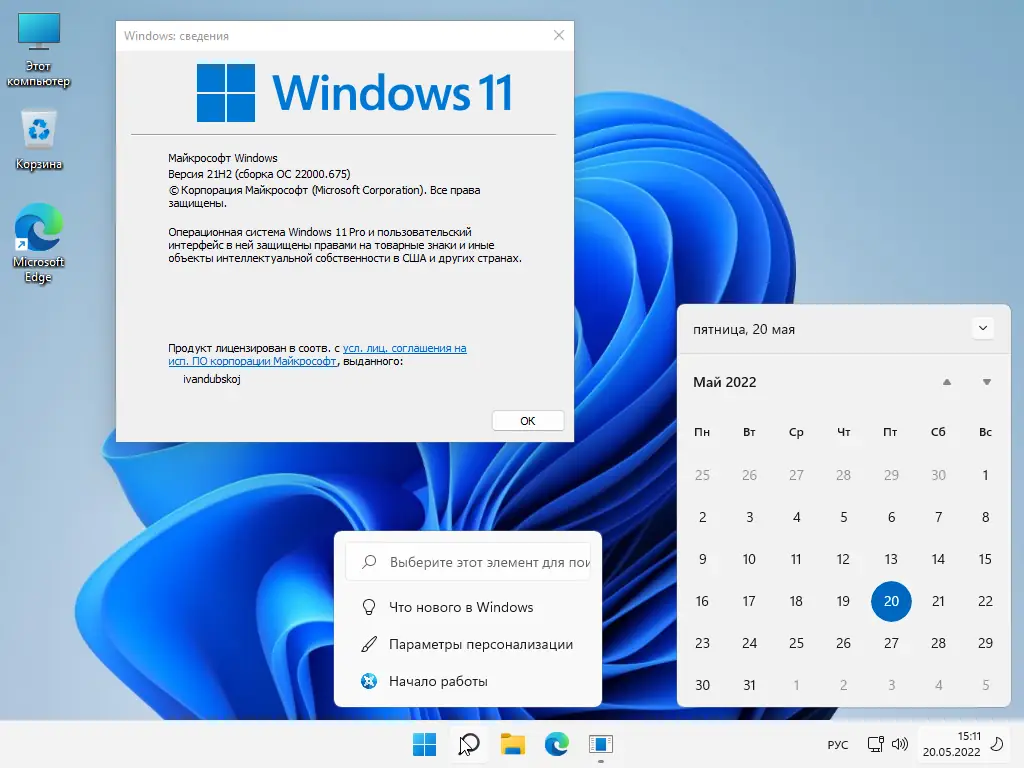Go to previous month with up arrow

[x=947, y=382]
